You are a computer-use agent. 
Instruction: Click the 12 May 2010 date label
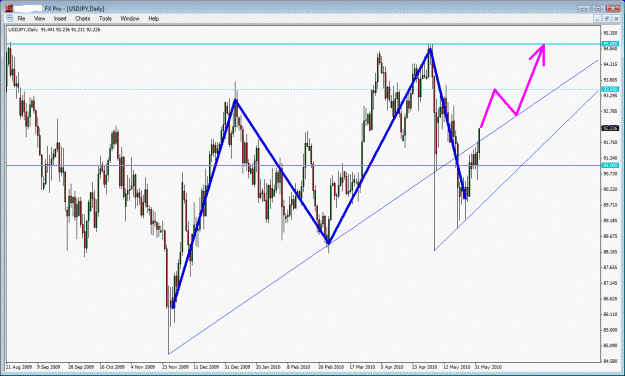[x=457, y=367]
